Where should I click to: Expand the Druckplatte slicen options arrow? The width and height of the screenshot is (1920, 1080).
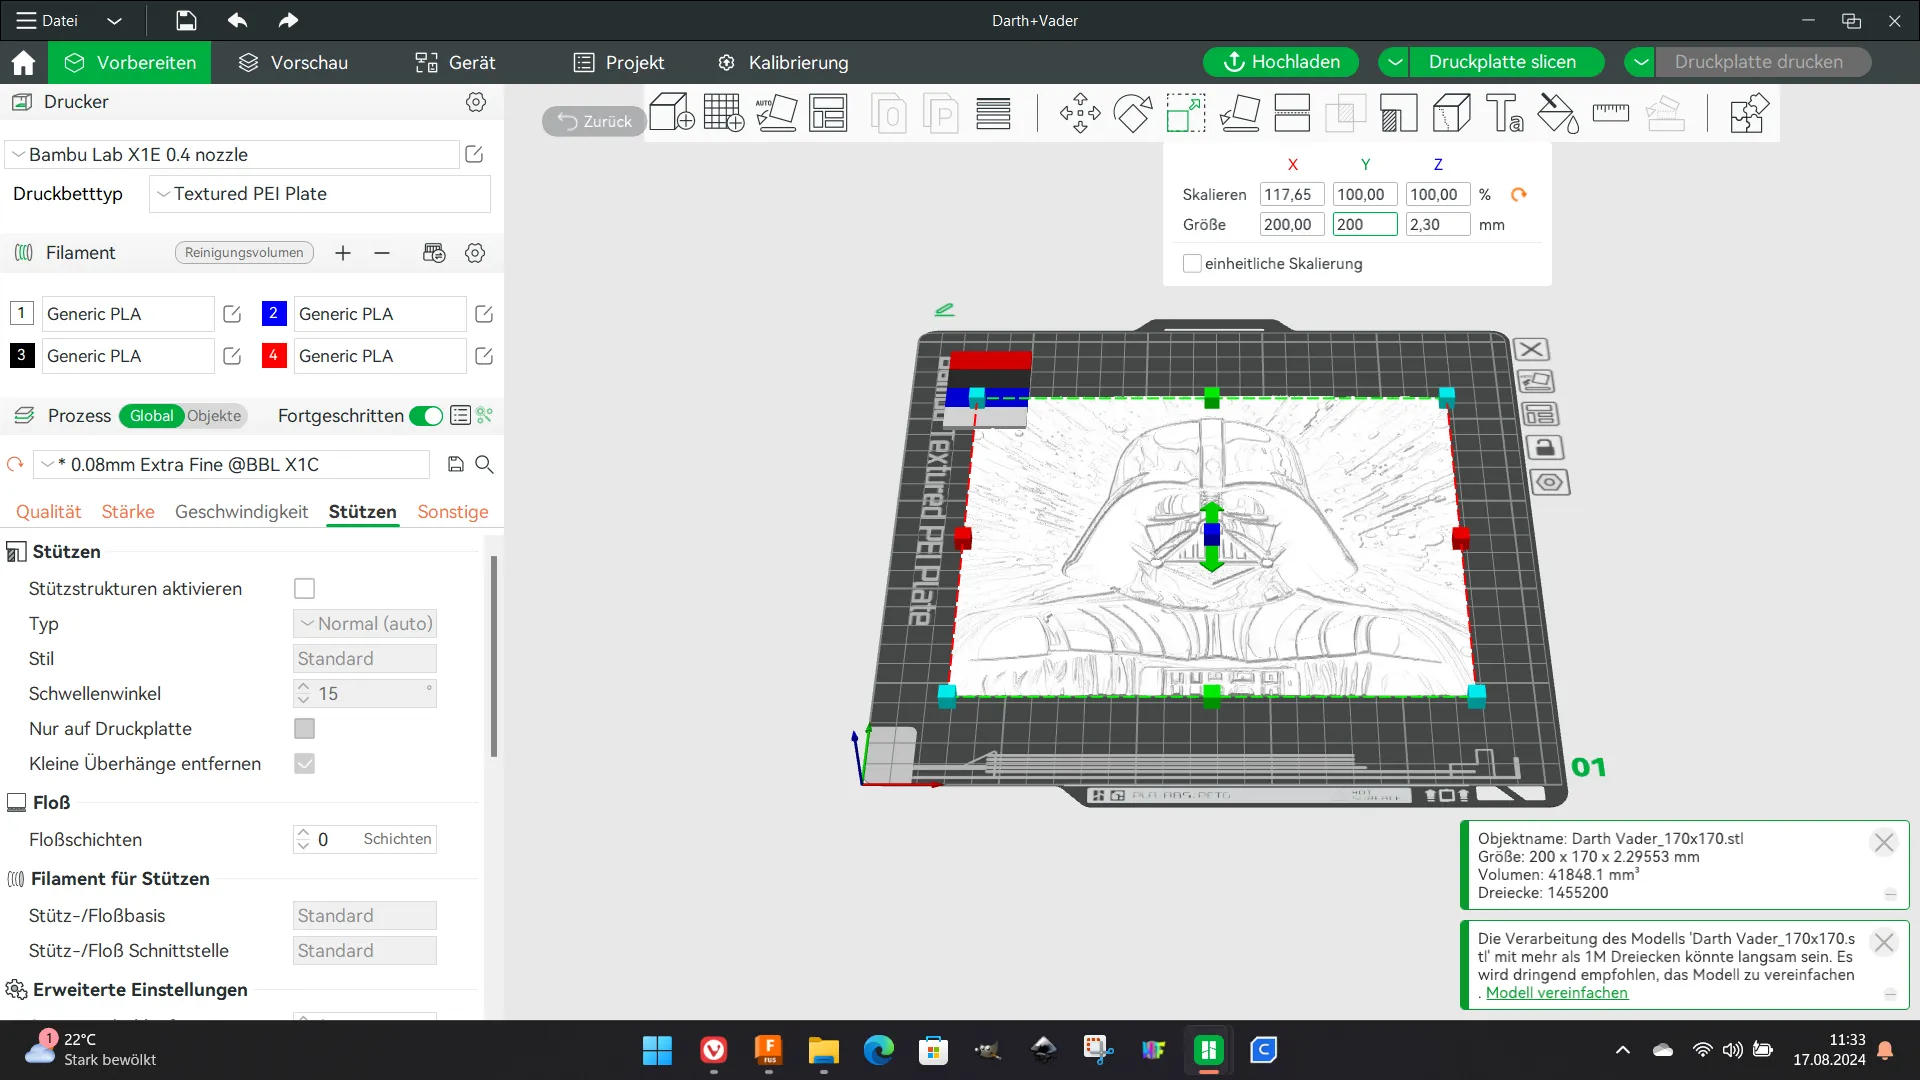click(1394, 62)
